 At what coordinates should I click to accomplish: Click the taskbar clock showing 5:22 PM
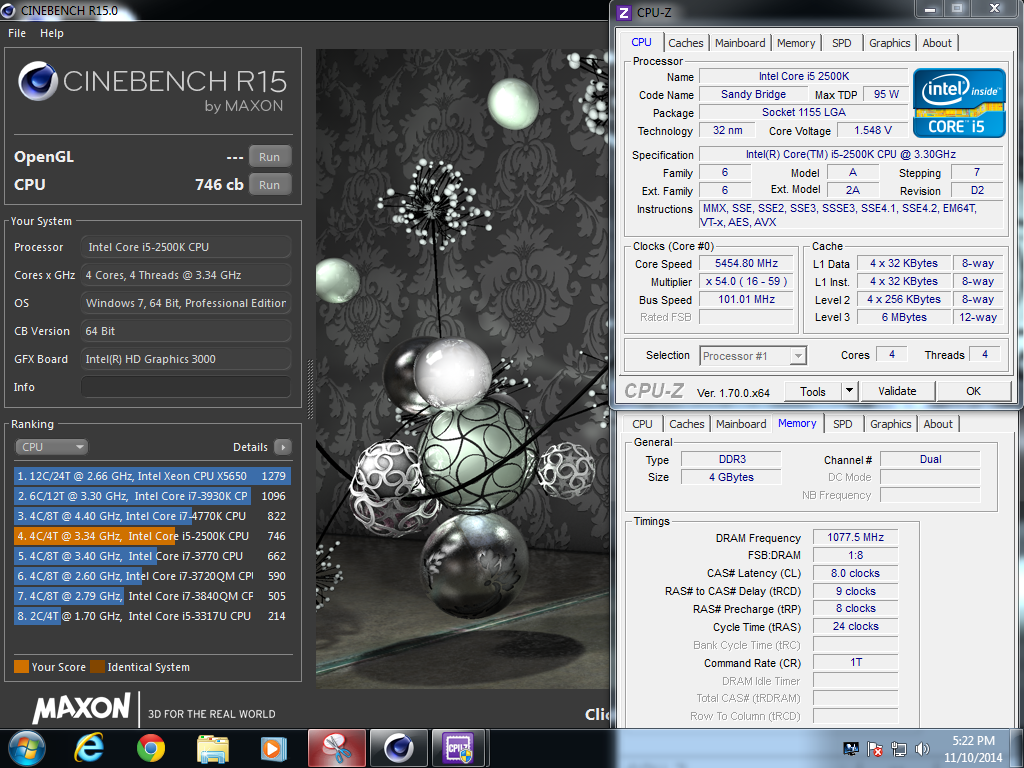(x=973, y=749)
